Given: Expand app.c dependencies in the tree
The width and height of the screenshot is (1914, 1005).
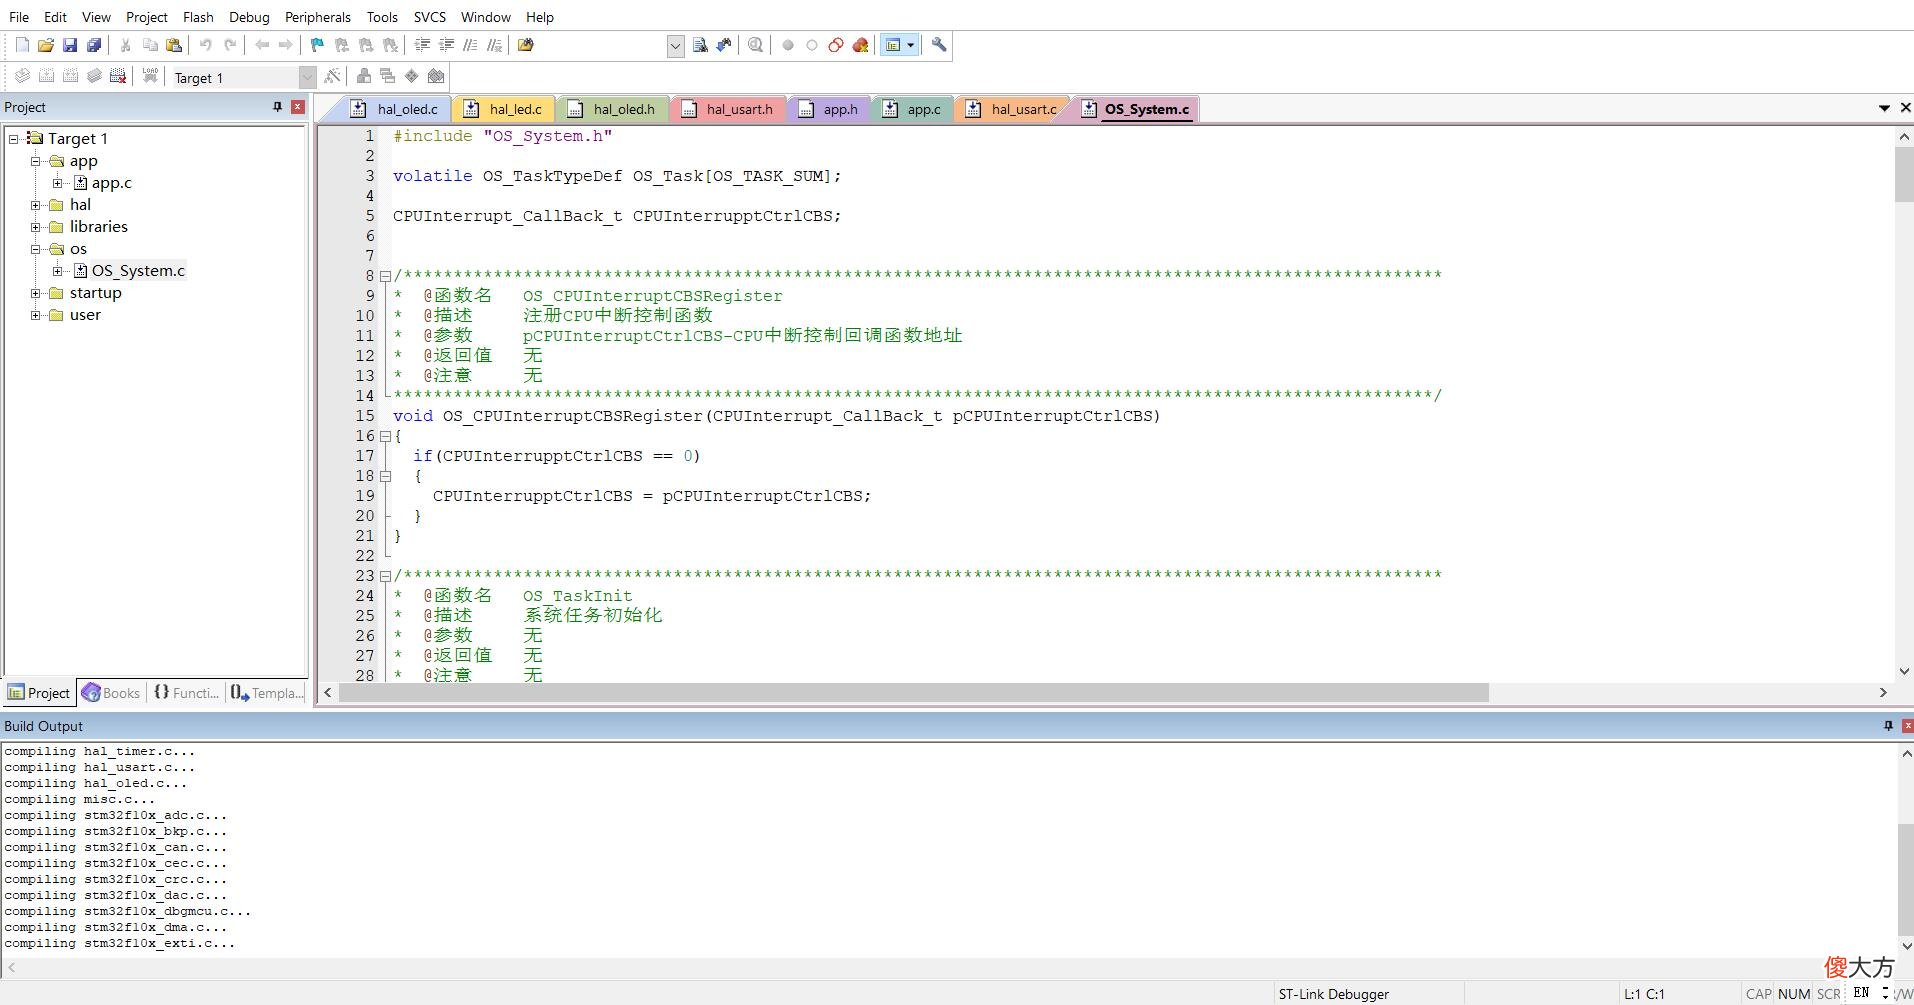Looking at the screenshot, I should pos(58,183).
